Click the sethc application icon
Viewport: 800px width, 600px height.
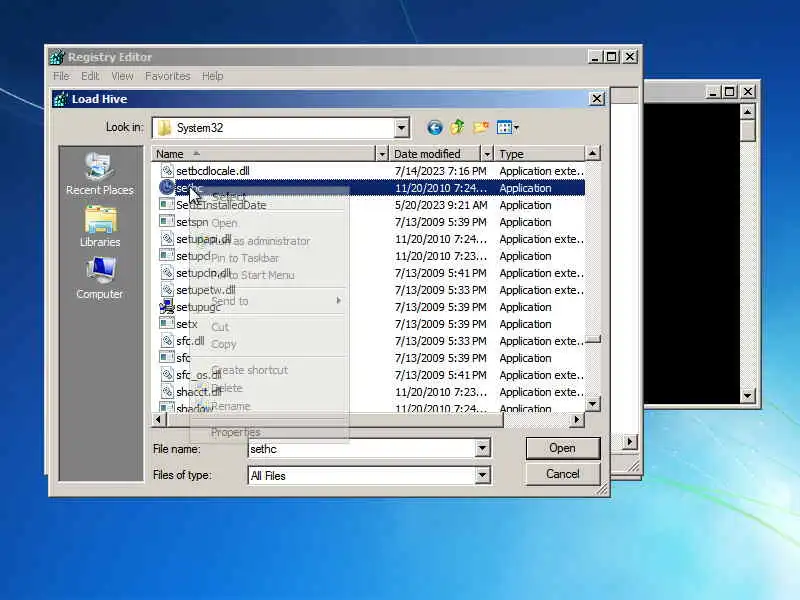coord(166,187)
